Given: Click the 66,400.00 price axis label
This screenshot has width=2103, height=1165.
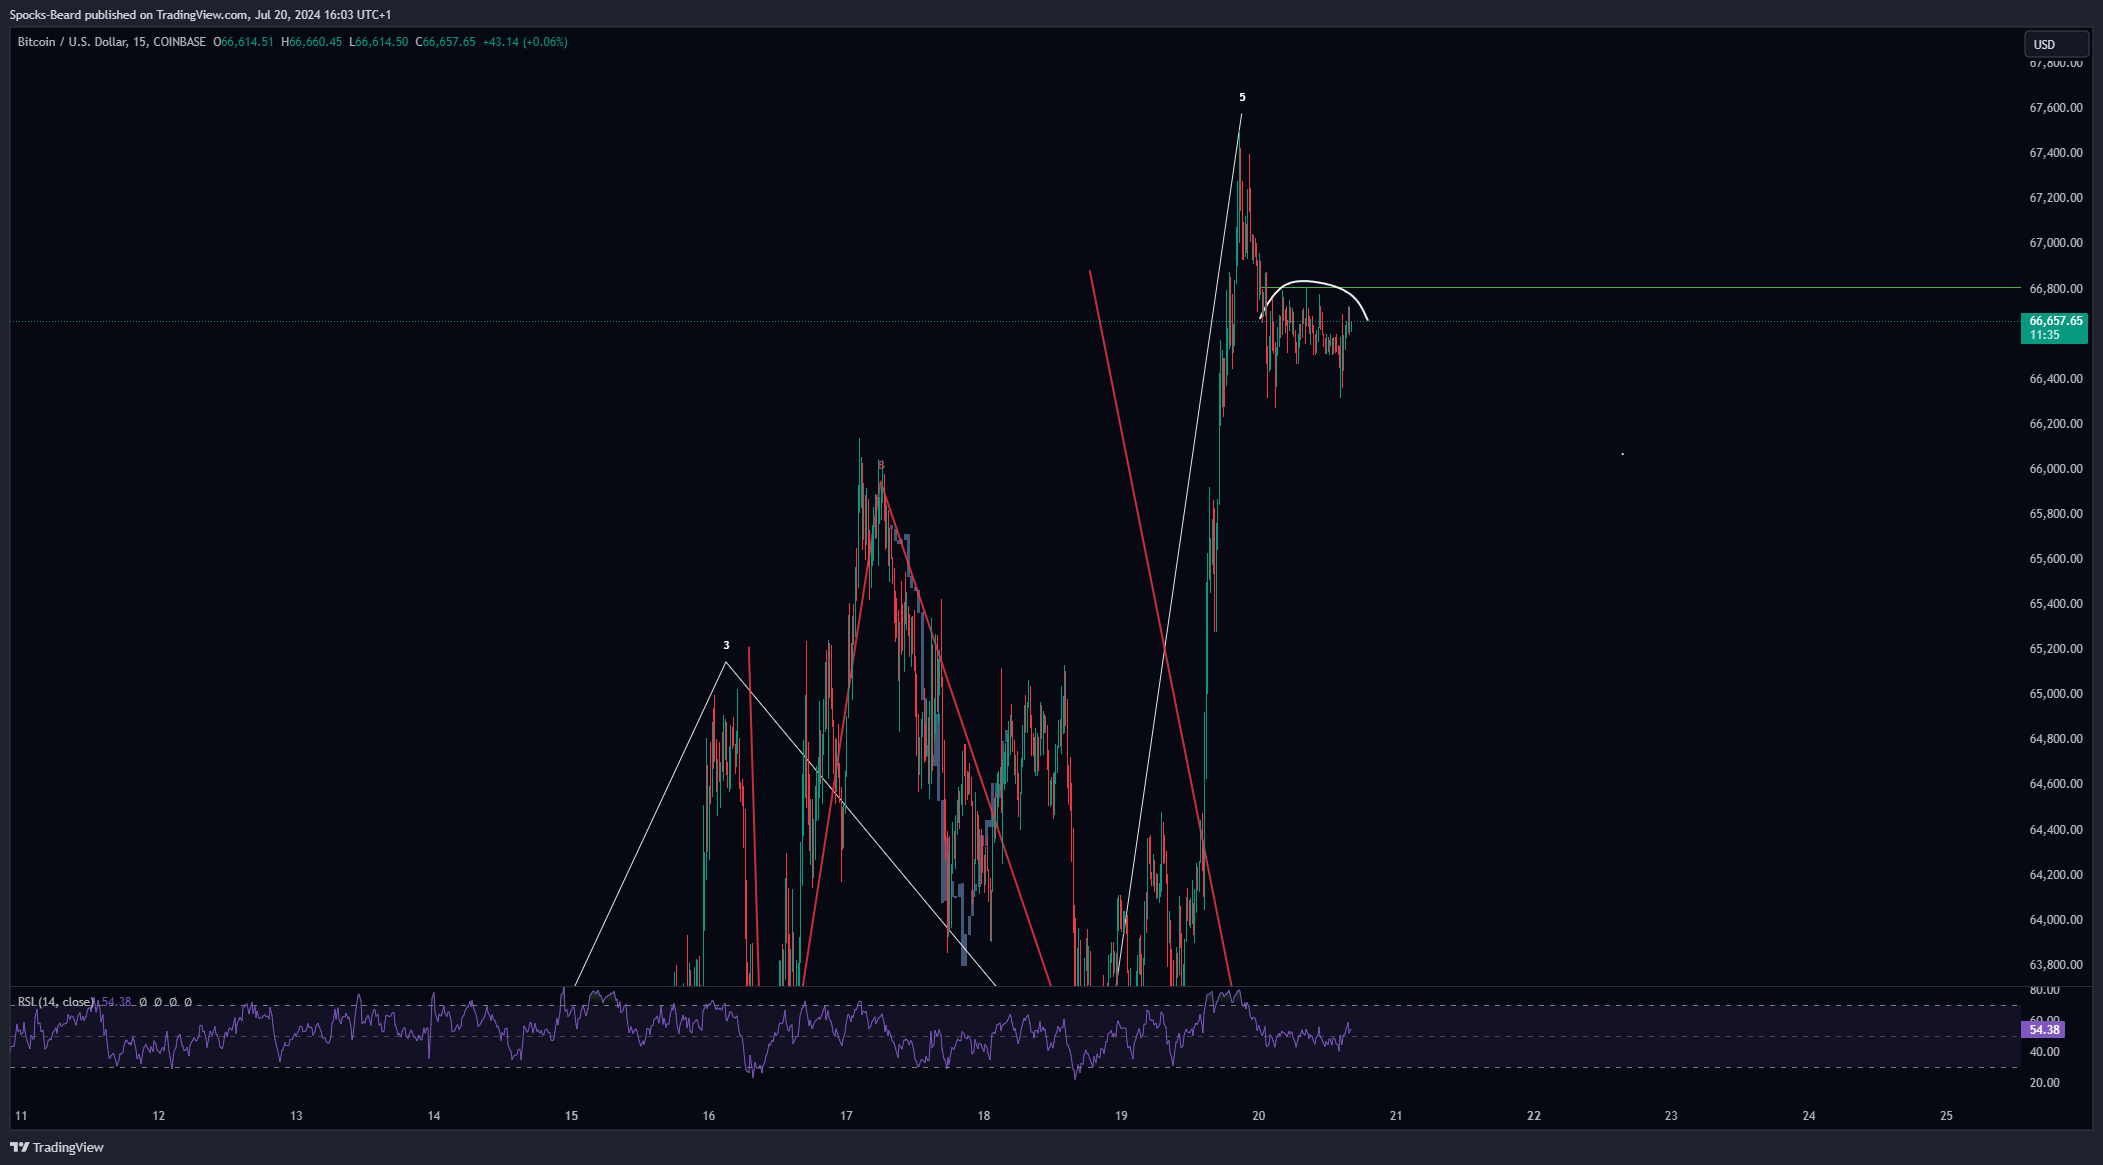Looking at the screenshot, I should coord(2056,379).
